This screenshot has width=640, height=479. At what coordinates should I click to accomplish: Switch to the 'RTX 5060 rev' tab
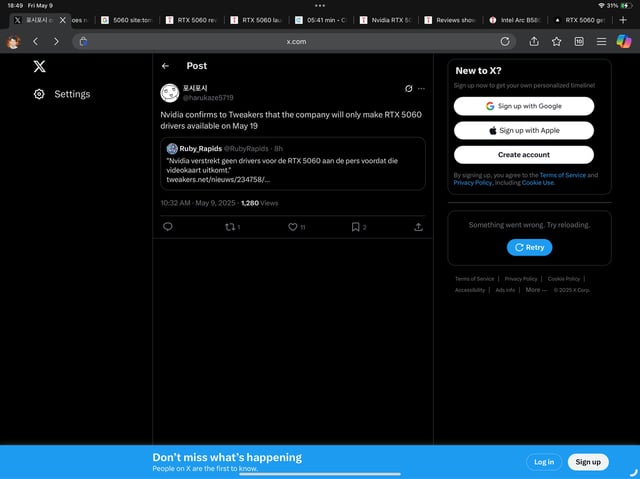191,20
